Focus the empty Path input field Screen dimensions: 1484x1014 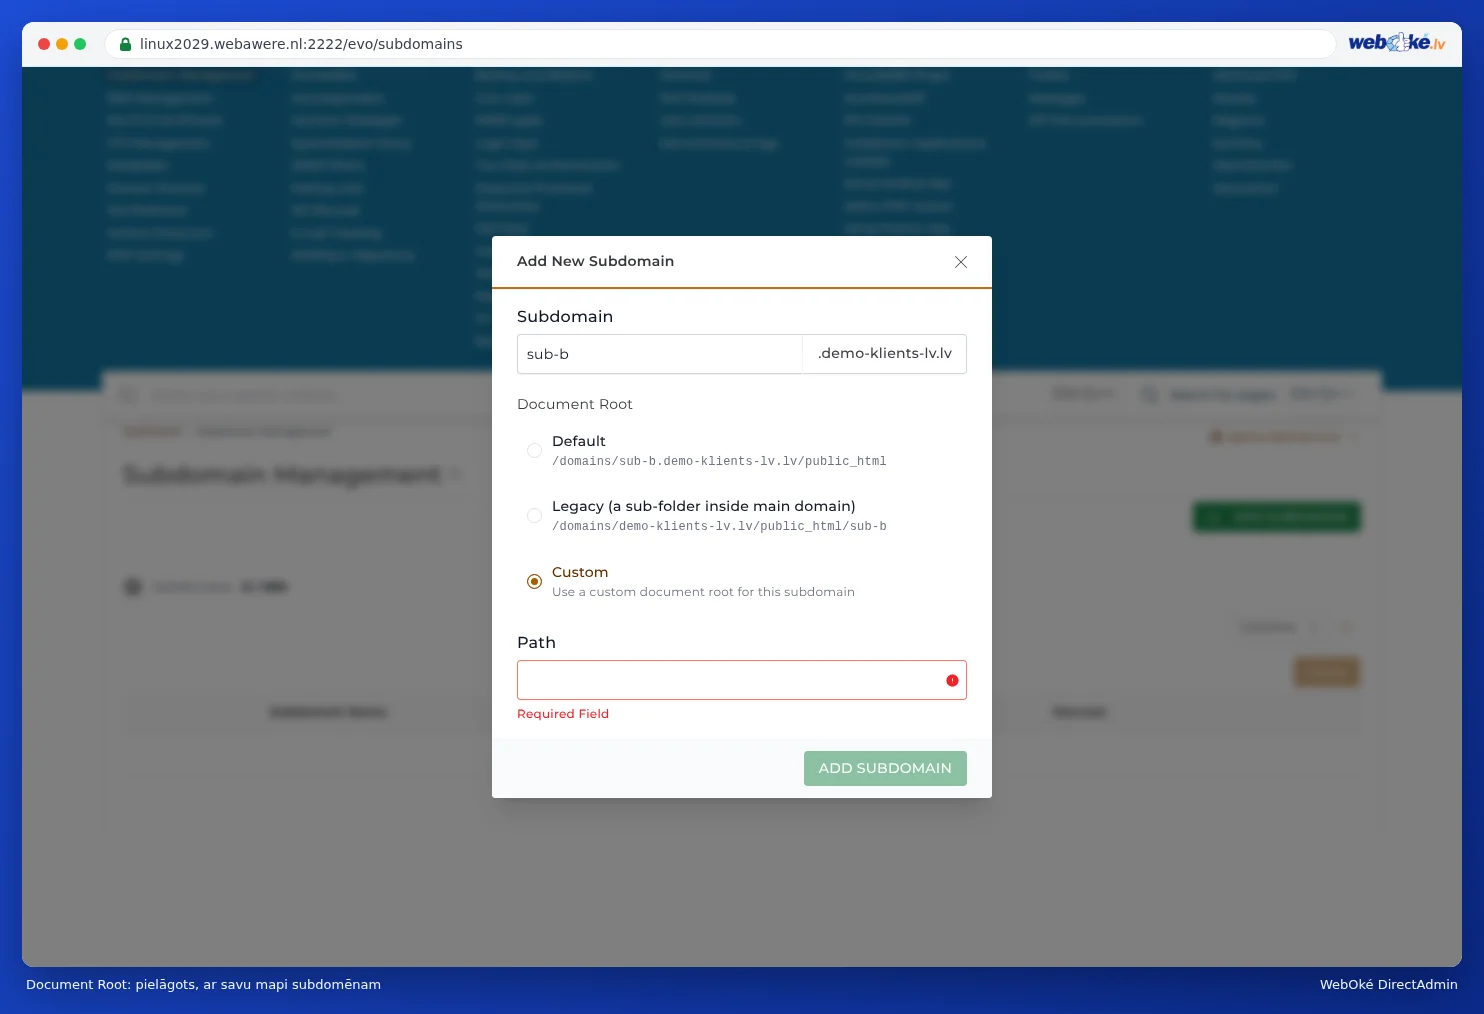coord(742,680)
